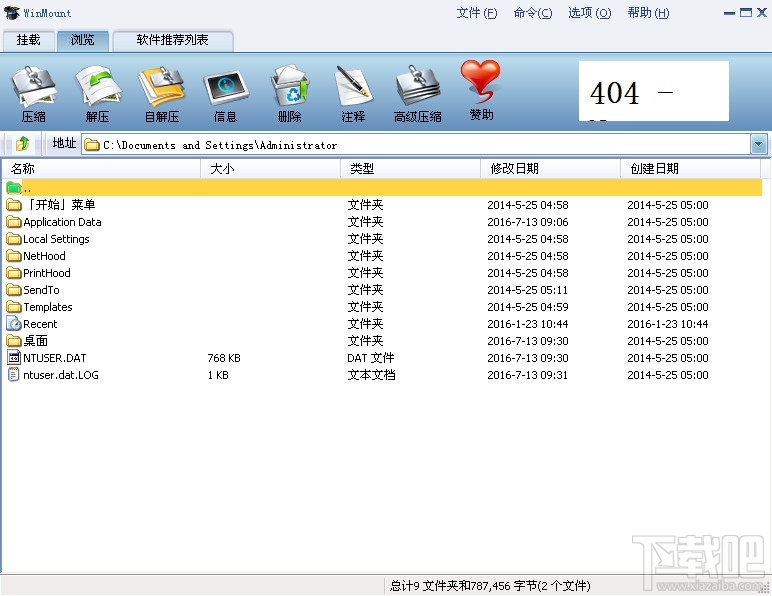Open the 选项(O) menu
The image size is (772, 596).
click(x=589, y=13)
